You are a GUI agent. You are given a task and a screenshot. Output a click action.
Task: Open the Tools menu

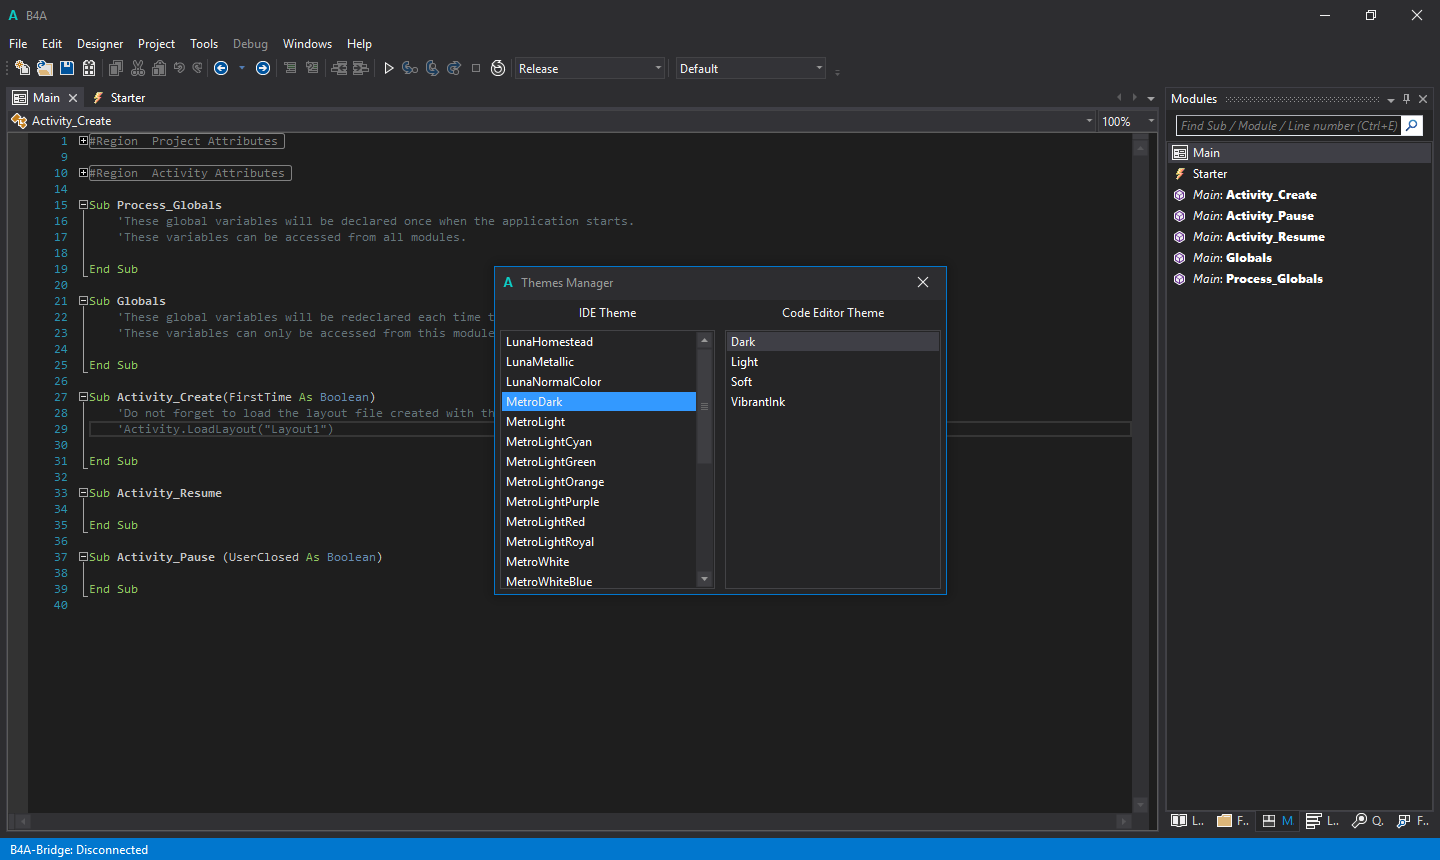click(x=204, y=44)
